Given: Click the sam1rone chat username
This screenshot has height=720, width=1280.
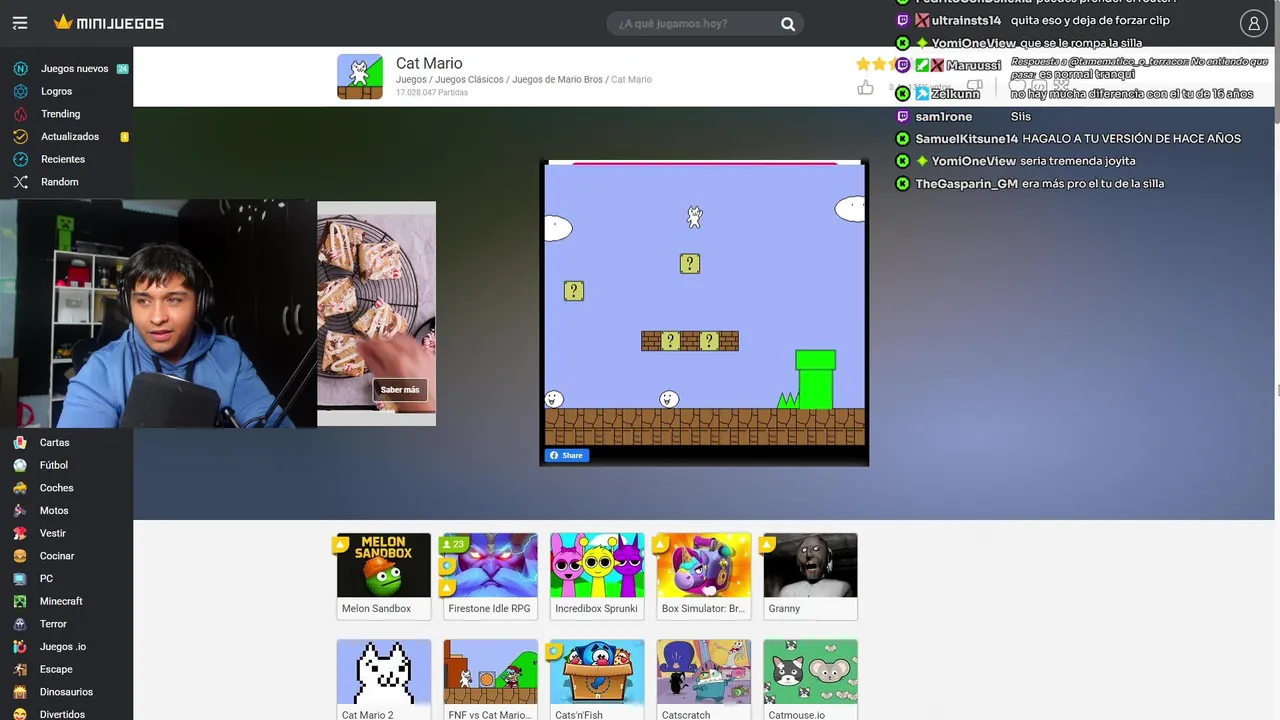Looking at the screenshot, I should (x=943, y=117).
